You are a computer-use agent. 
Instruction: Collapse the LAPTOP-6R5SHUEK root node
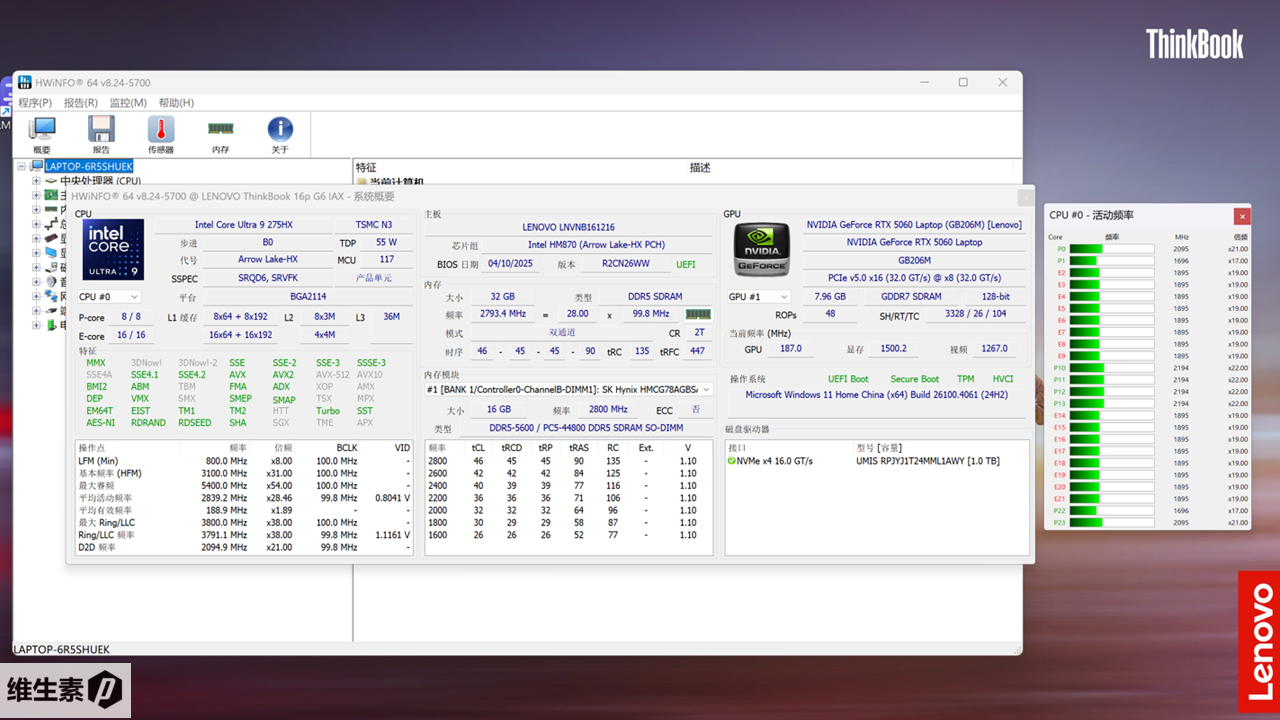23,167
